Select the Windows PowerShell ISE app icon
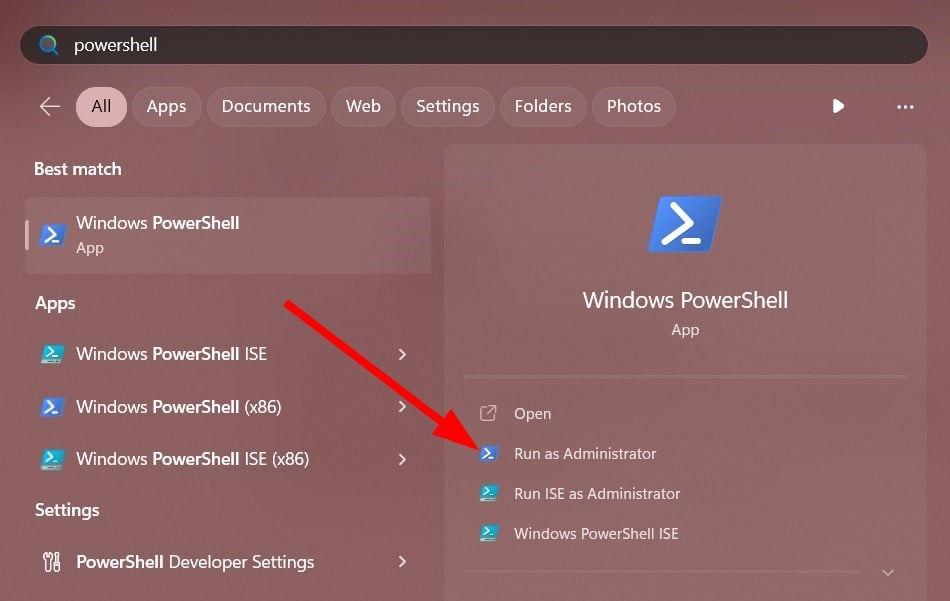This screenshot has width=950, height=601. tap(53, 353)
